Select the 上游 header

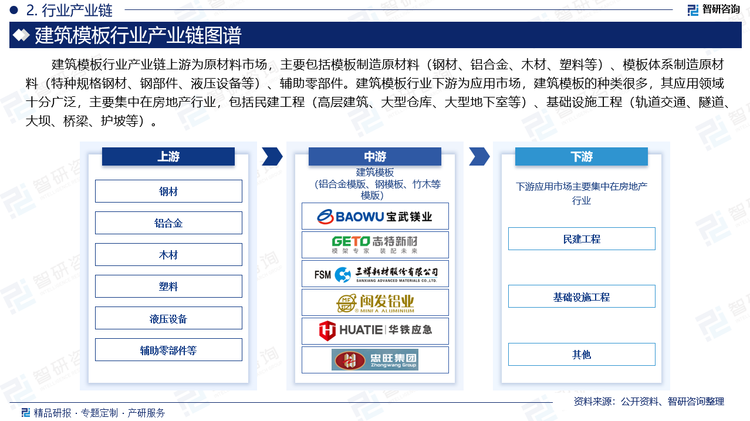(168, 156)
